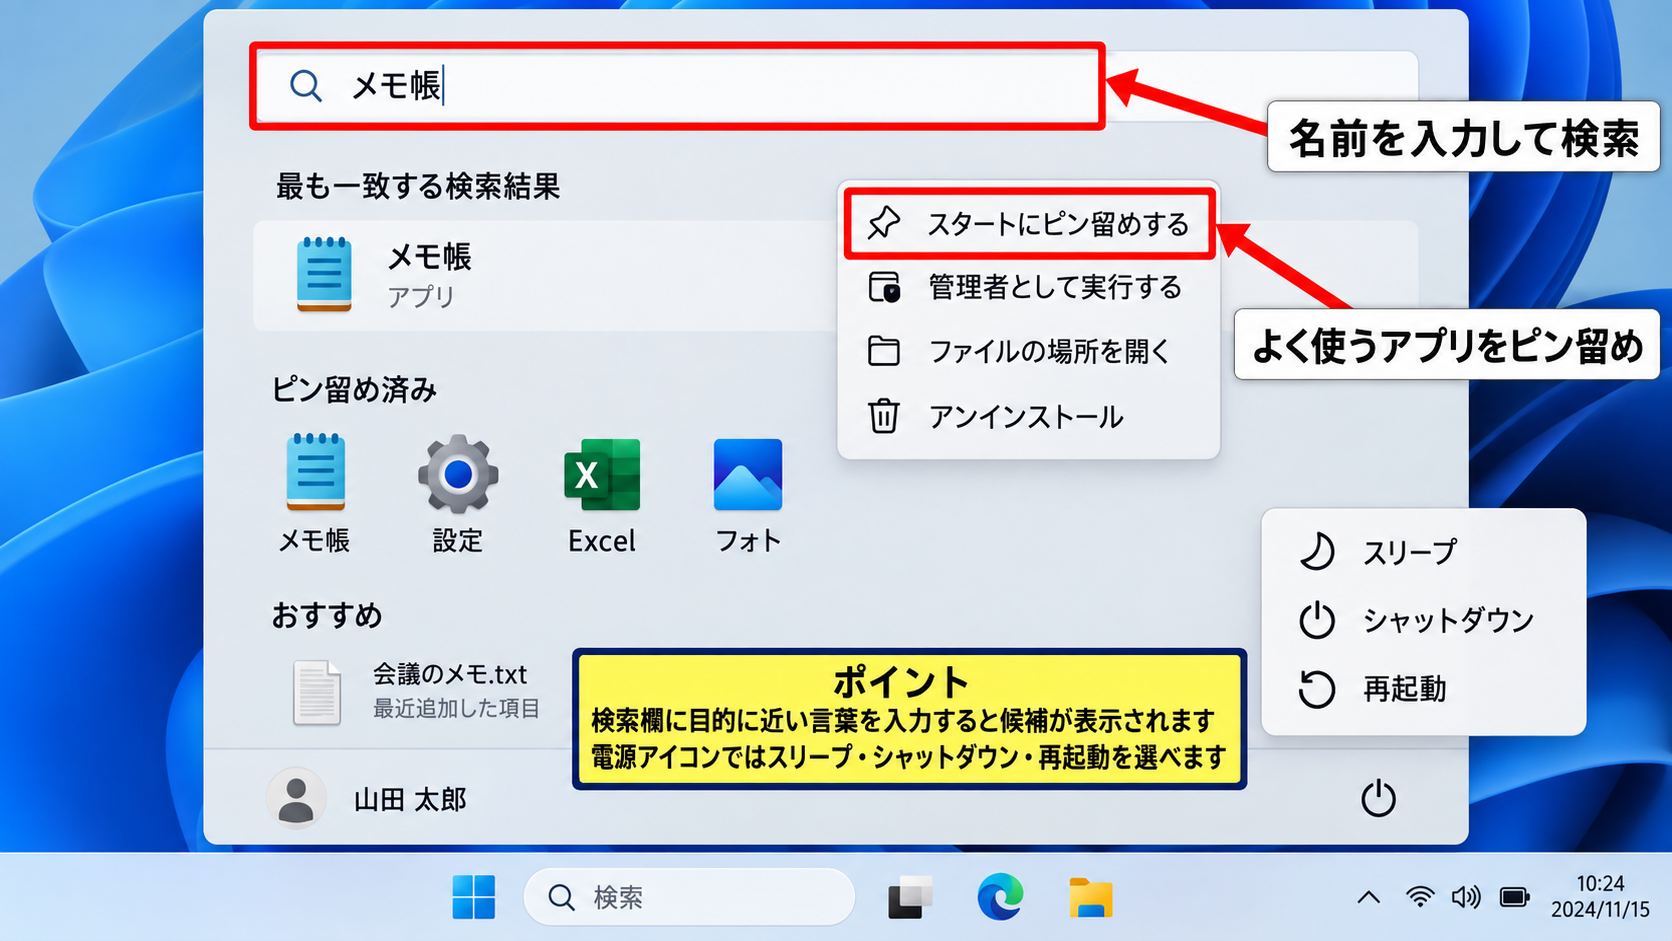Open recommended file 会議のメモ.txt

[x=415, y=690]
